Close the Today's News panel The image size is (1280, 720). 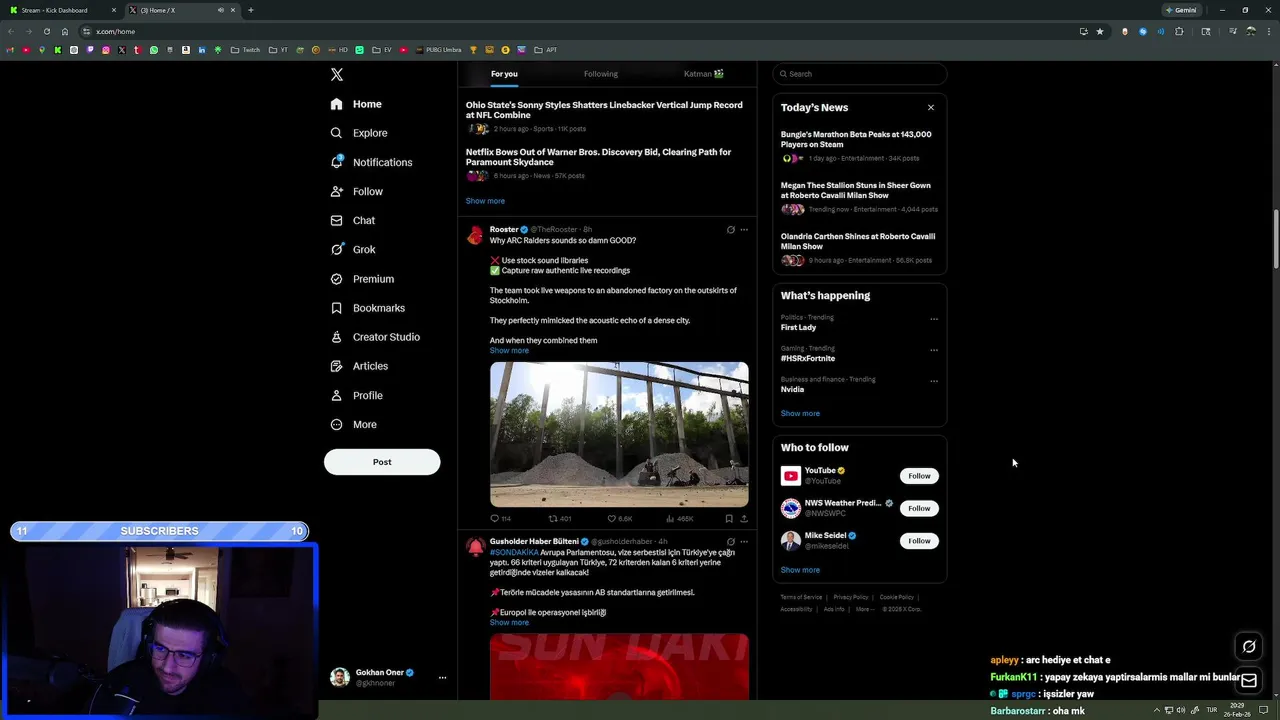(x=931, y=107)
